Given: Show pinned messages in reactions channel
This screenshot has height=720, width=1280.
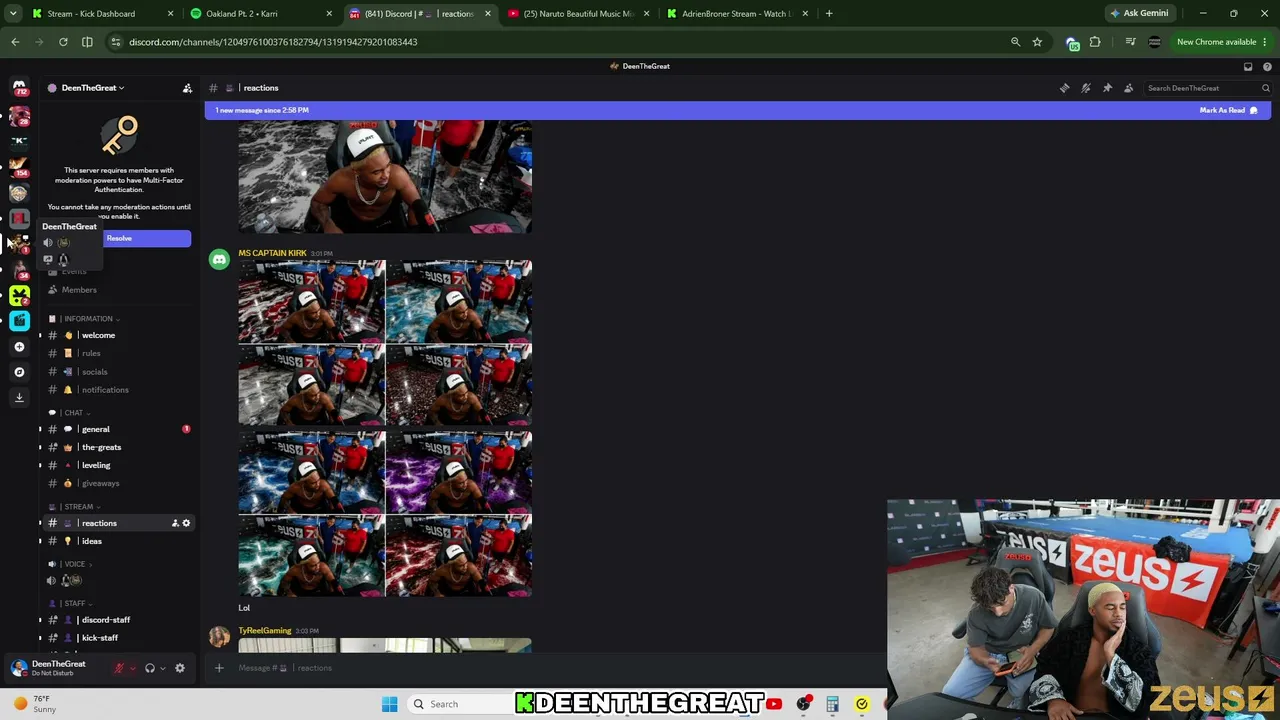Looking at the screenshot, I should tap(1107, 88).
